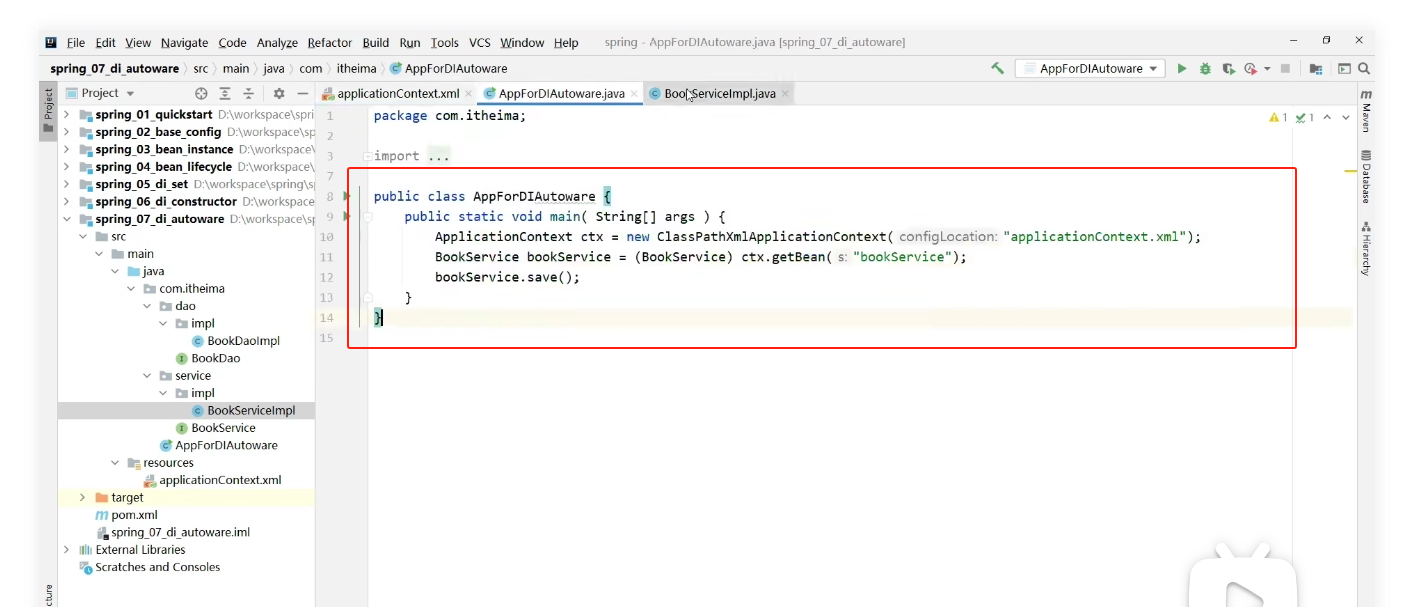Toggle the Project tool window stripe button

point(48,111)
